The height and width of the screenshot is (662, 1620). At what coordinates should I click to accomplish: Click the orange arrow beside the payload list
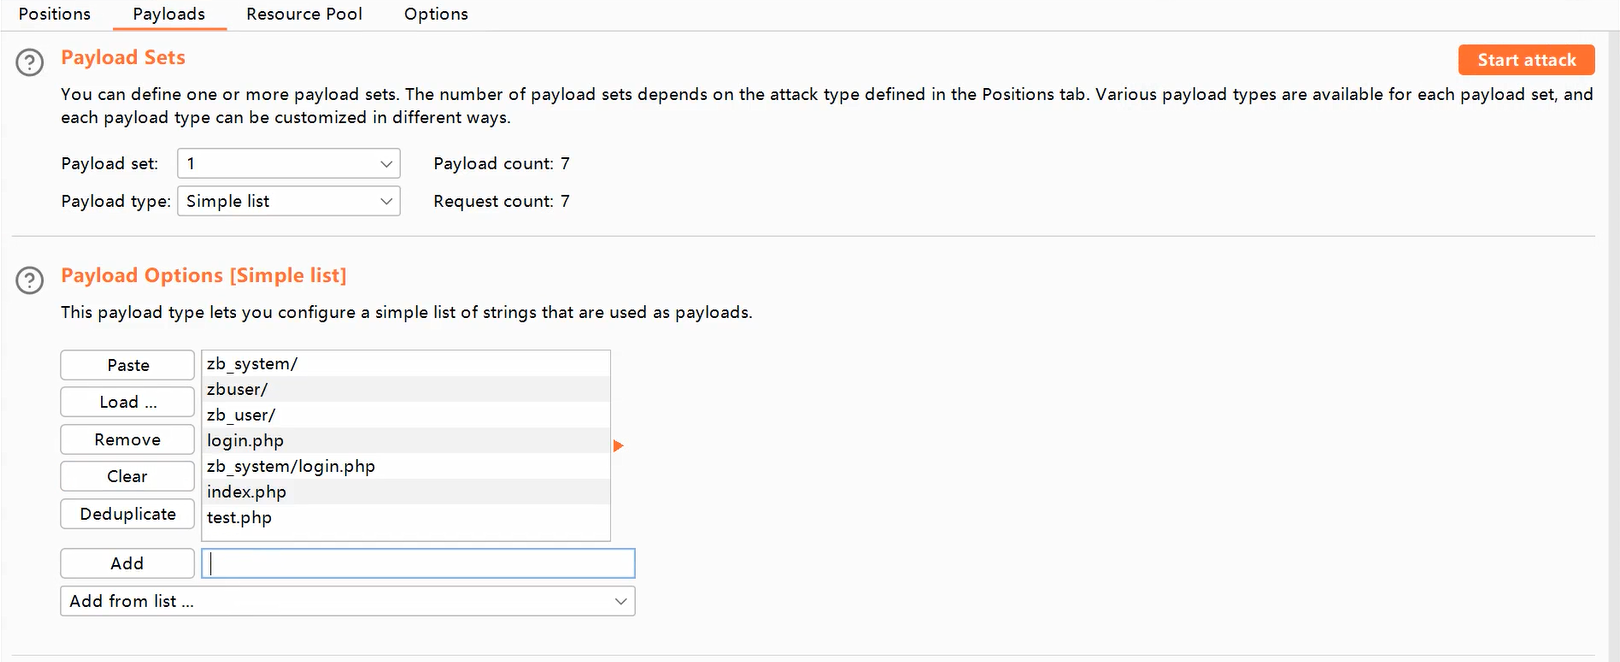tap(618, 446)
